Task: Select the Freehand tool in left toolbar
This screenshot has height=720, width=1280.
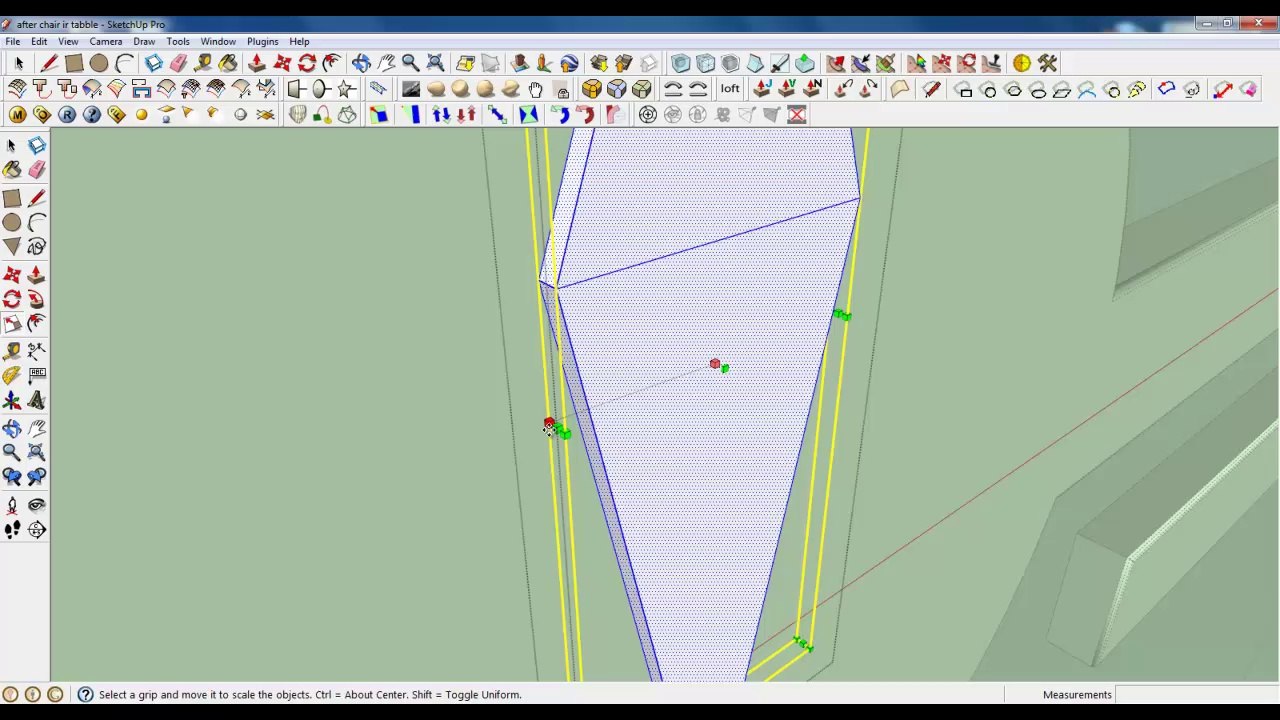Action: pyautogui.click(x=37, y=247)
